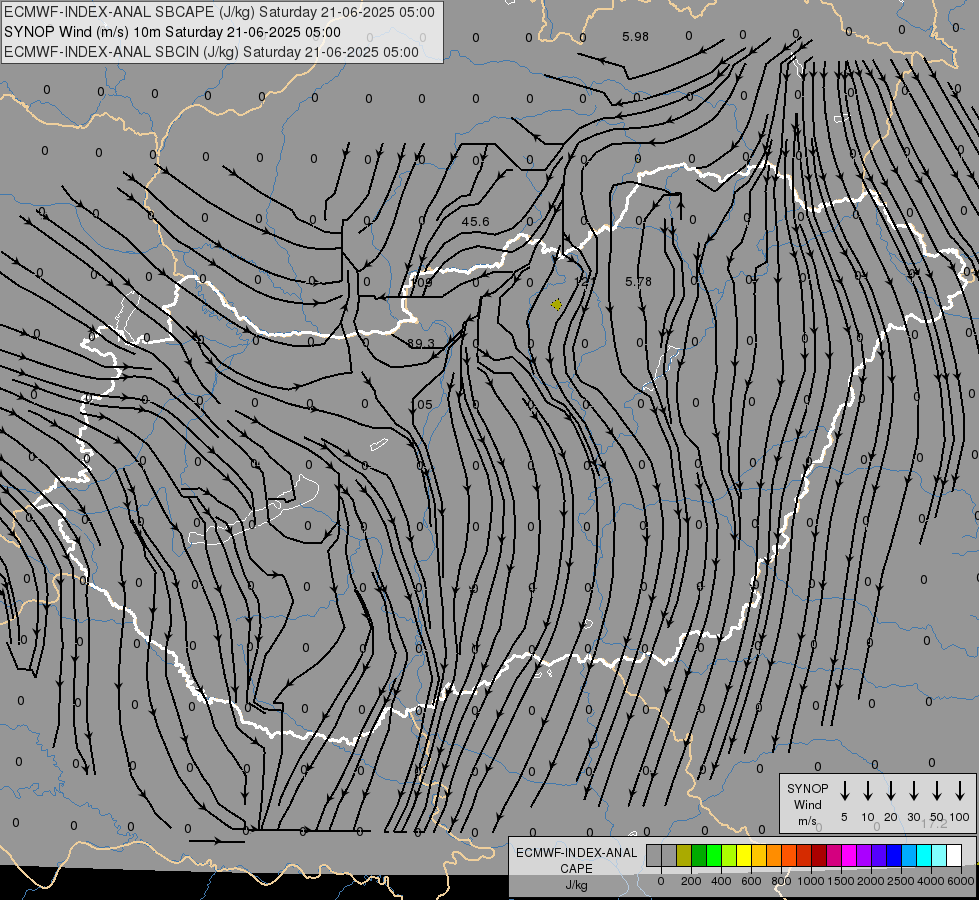This screenshot has height=900, width=979.
Task: Click the SBCAPE title line in header
Action: pyautogui.click(x=219, y=12)
